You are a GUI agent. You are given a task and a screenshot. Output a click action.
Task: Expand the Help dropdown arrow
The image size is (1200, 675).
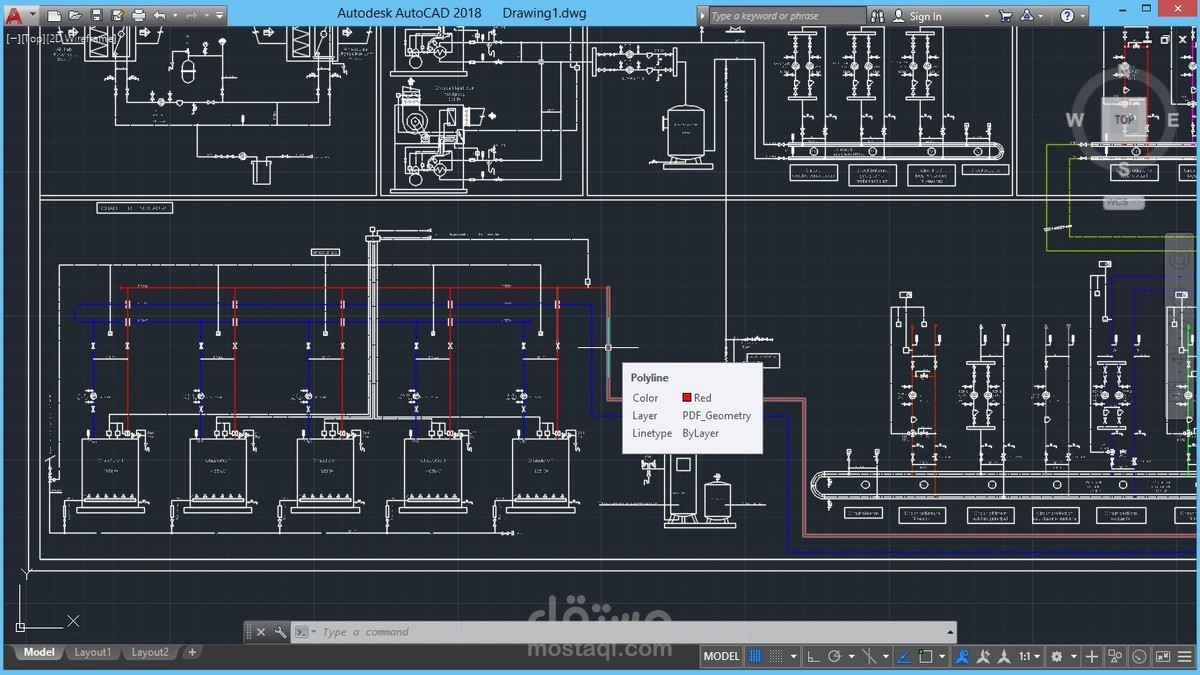pos(1083,16)
